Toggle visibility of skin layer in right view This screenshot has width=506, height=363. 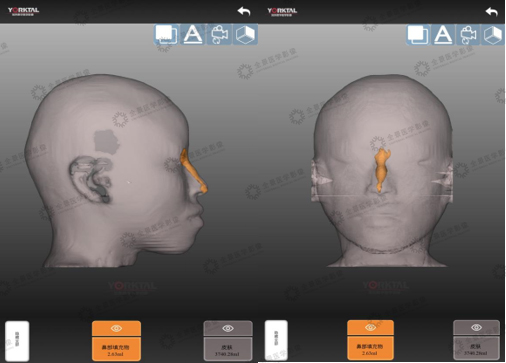point(476,328)
